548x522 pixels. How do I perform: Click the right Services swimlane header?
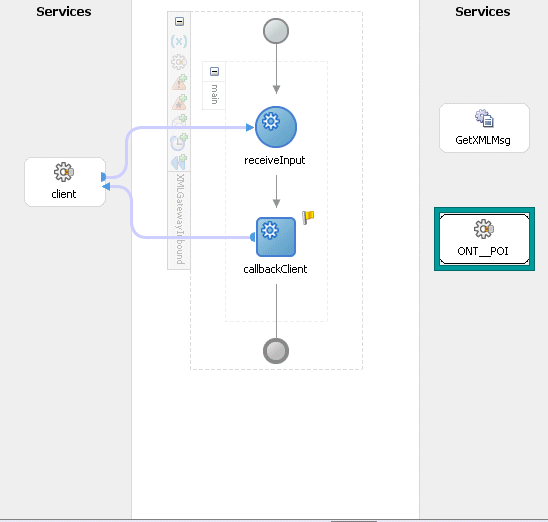483,12
